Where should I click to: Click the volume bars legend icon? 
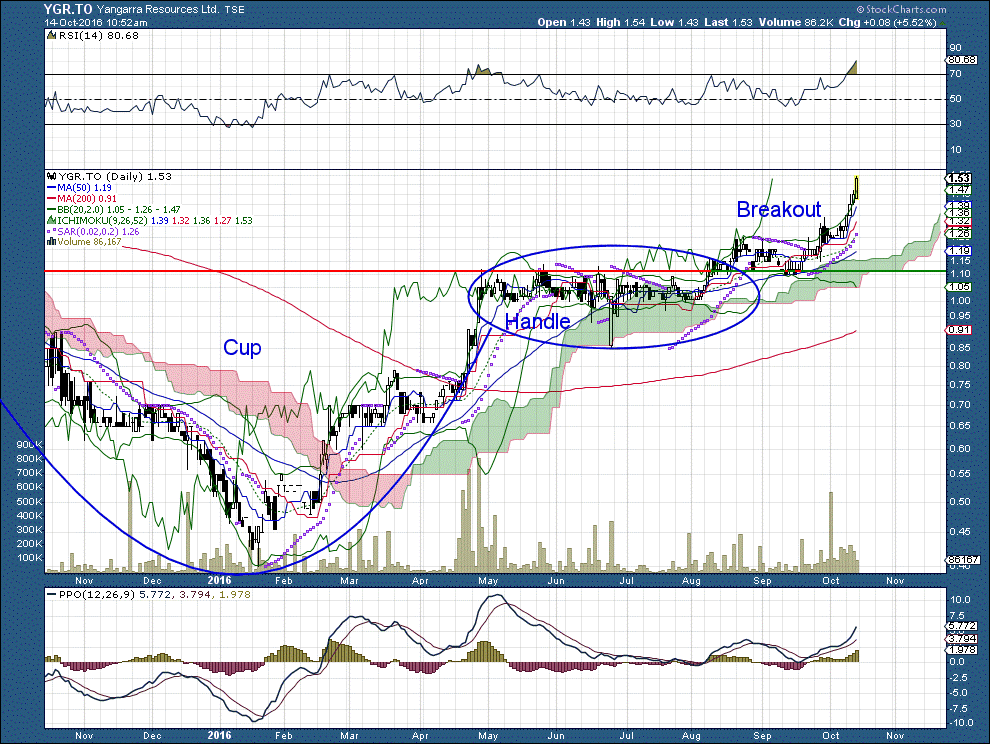52,242
